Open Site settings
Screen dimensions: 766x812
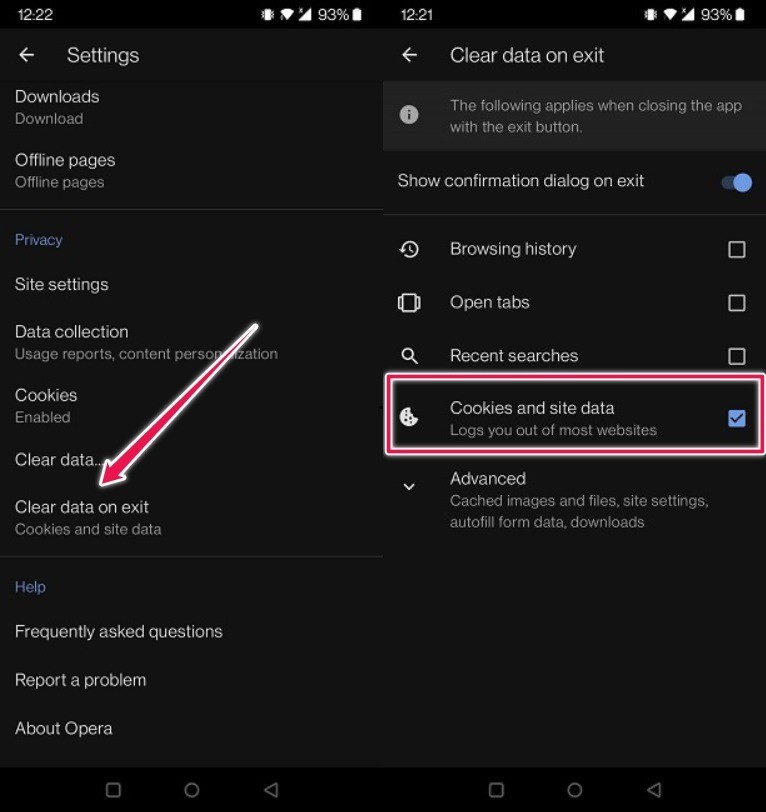(x=192, y=284)
